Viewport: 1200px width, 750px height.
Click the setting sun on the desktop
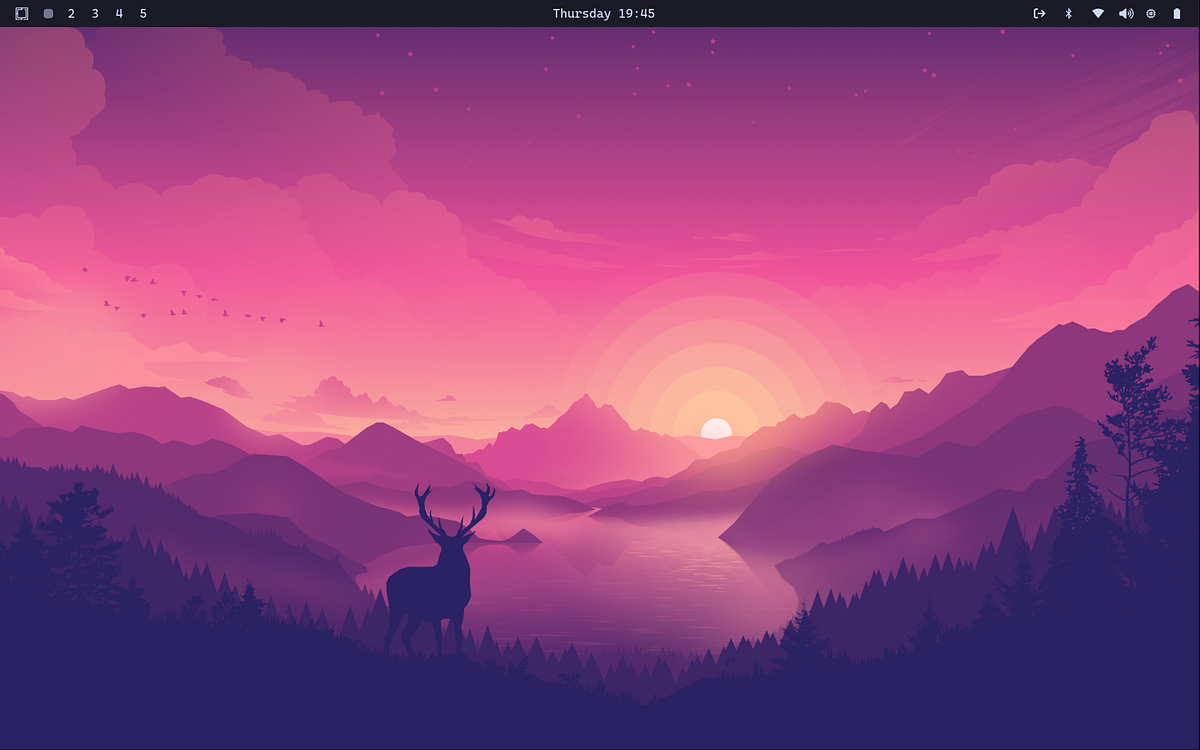(716, 429)
